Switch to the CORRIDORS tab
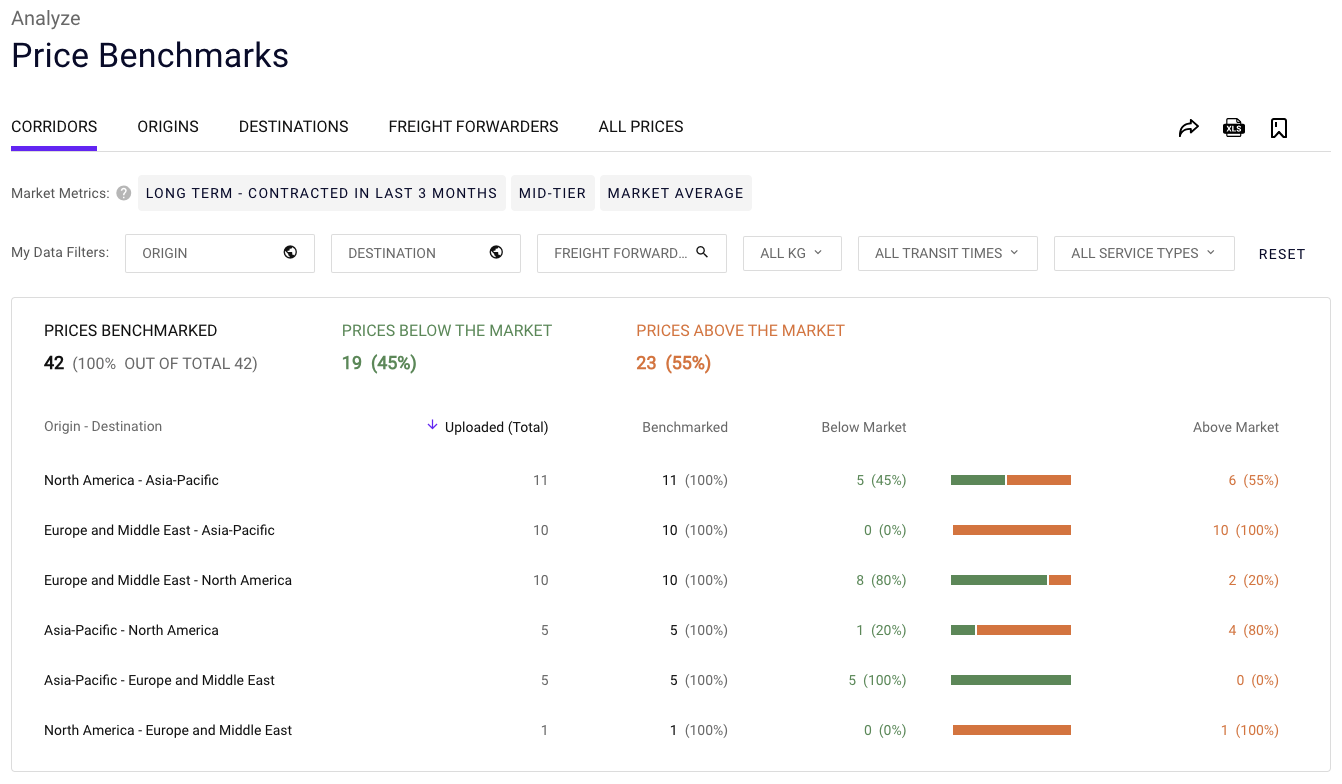The image size is (1342, 784). [54, 127]
